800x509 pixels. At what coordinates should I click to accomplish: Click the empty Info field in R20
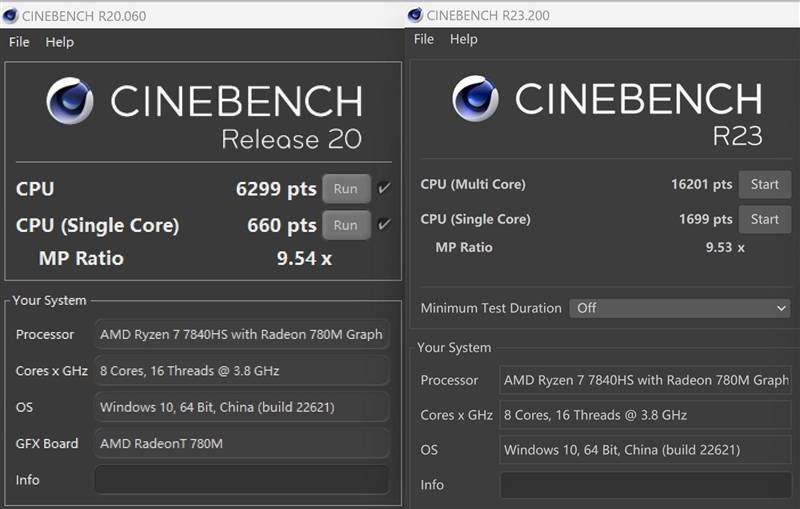pos(241,480)
